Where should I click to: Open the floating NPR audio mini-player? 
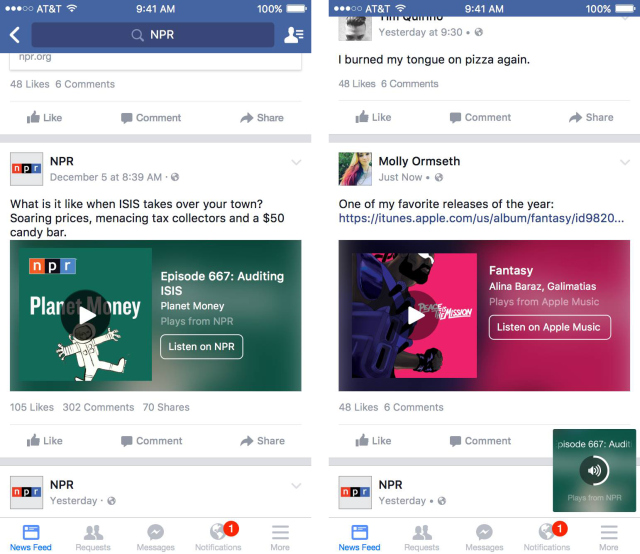pos(594,470)
